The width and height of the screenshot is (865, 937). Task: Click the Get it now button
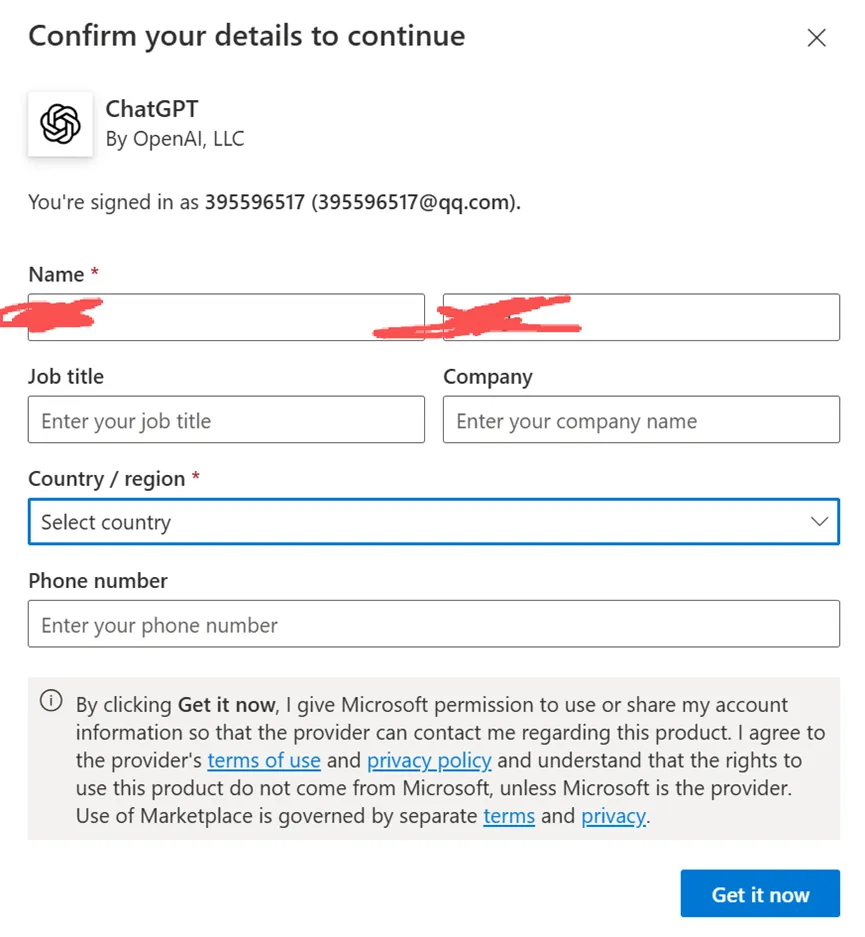coord(760,893)
